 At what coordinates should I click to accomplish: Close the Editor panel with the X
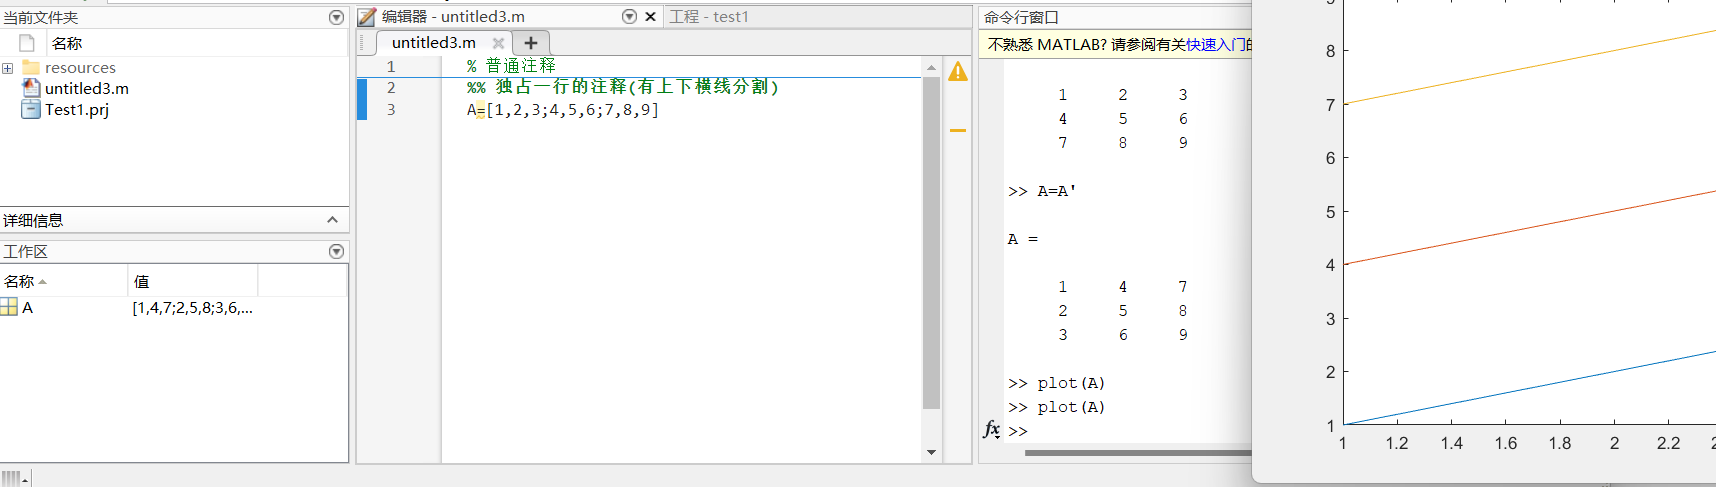click(x=650, y=16)
